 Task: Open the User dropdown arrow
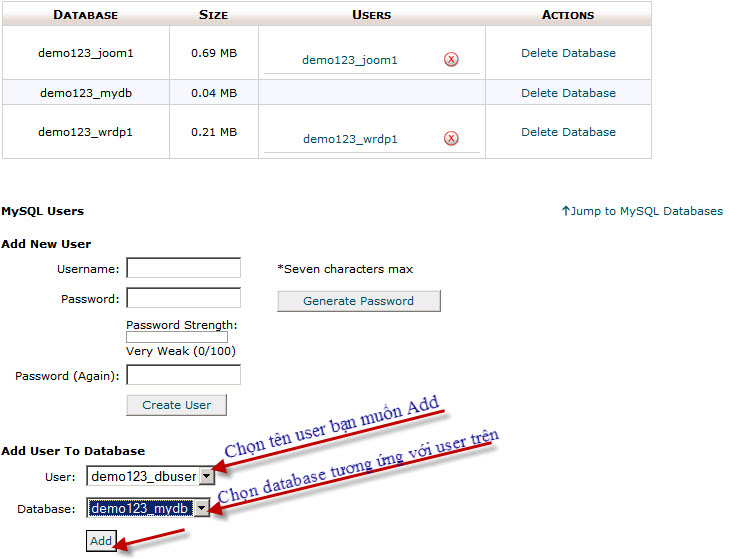(207, 476)
